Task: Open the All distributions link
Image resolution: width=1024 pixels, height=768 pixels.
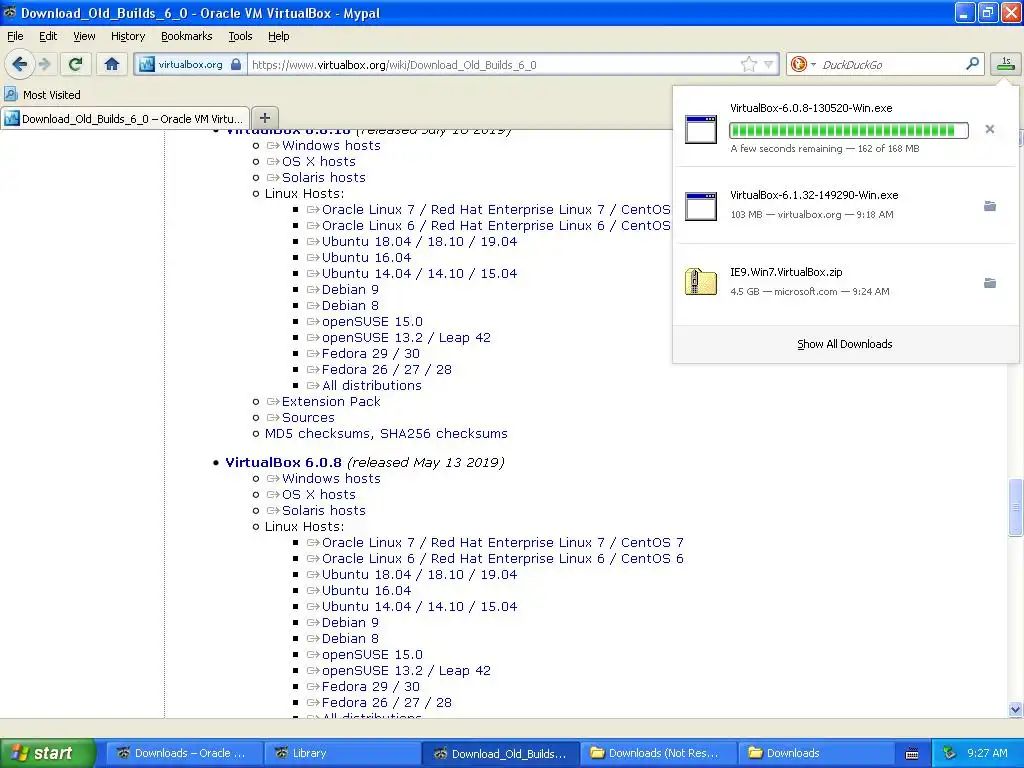Action: (371, 385)
